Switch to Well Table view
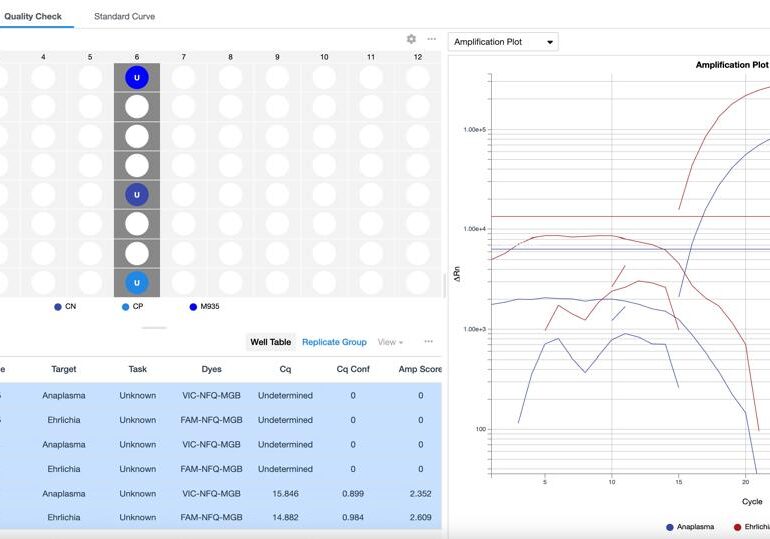 (271, 342)
